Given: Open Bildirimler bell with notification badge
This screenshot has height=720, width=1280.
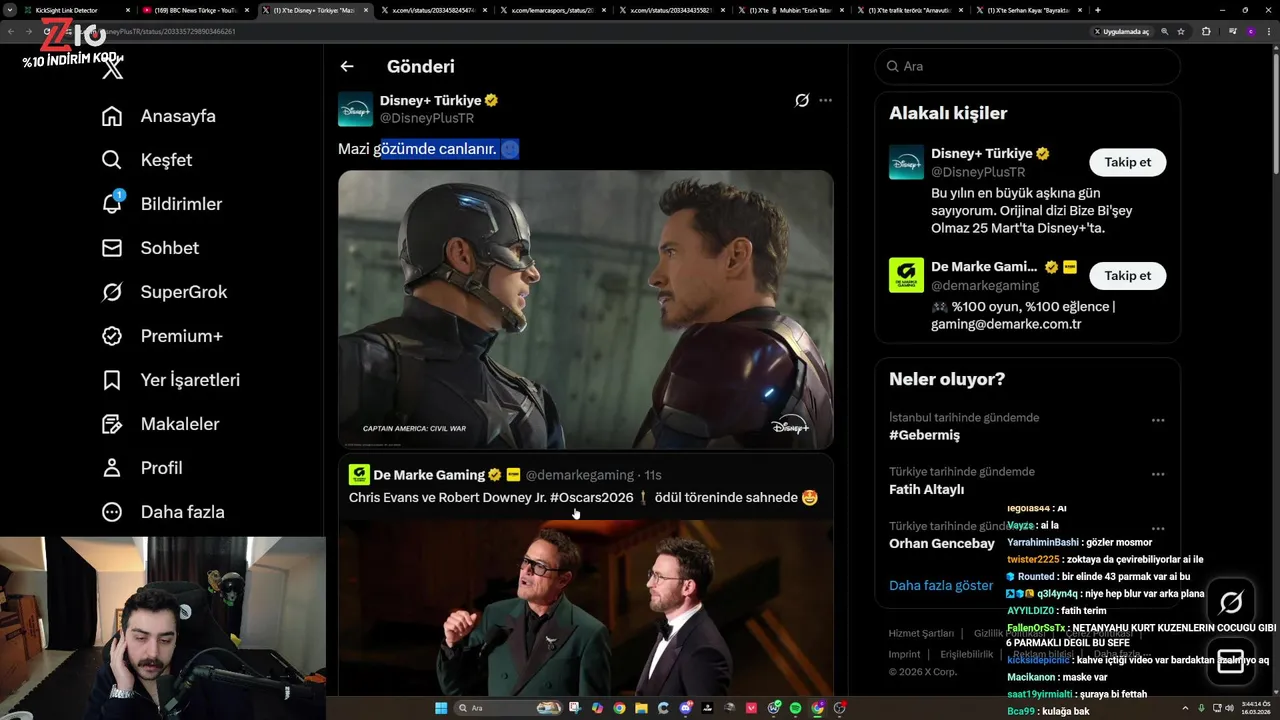Looking at the screenshot, I should [x=161, y=204].
